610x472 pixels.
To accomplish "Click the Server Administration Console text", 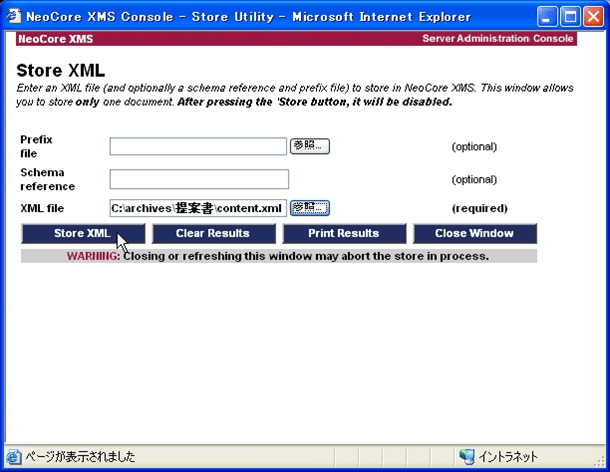I will pyautogui.click(x=497, y=39).
